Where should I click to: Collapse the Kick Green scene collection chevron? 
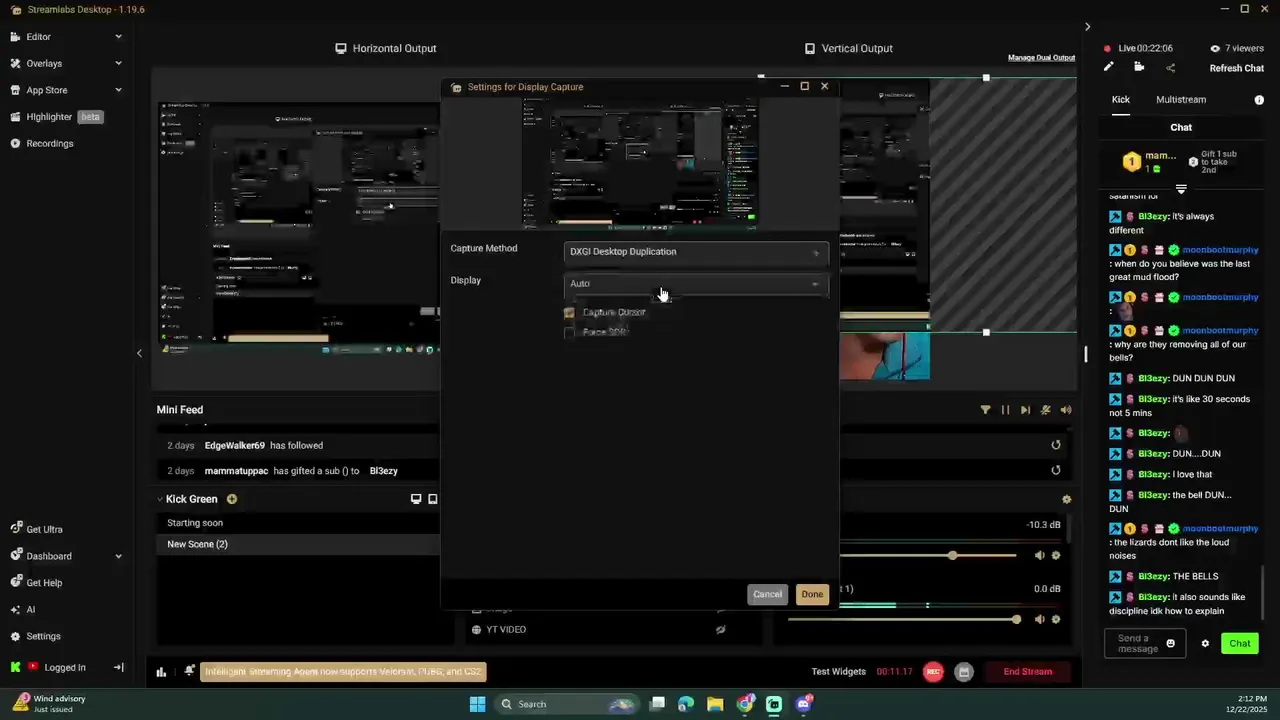coord(159,499)
